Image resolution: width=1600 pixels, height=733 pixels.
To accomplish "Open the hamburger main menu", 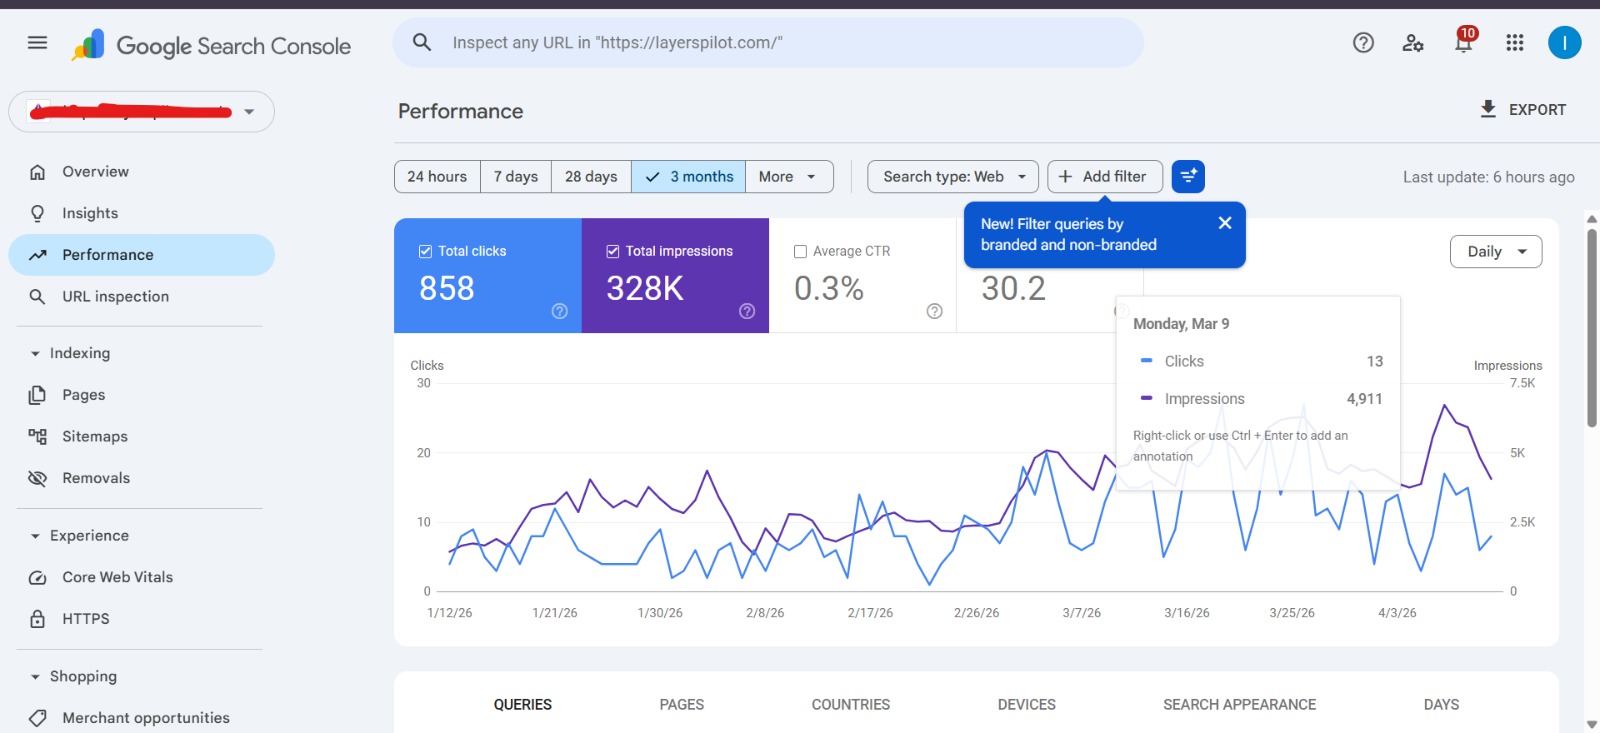I will coord(37,43).
